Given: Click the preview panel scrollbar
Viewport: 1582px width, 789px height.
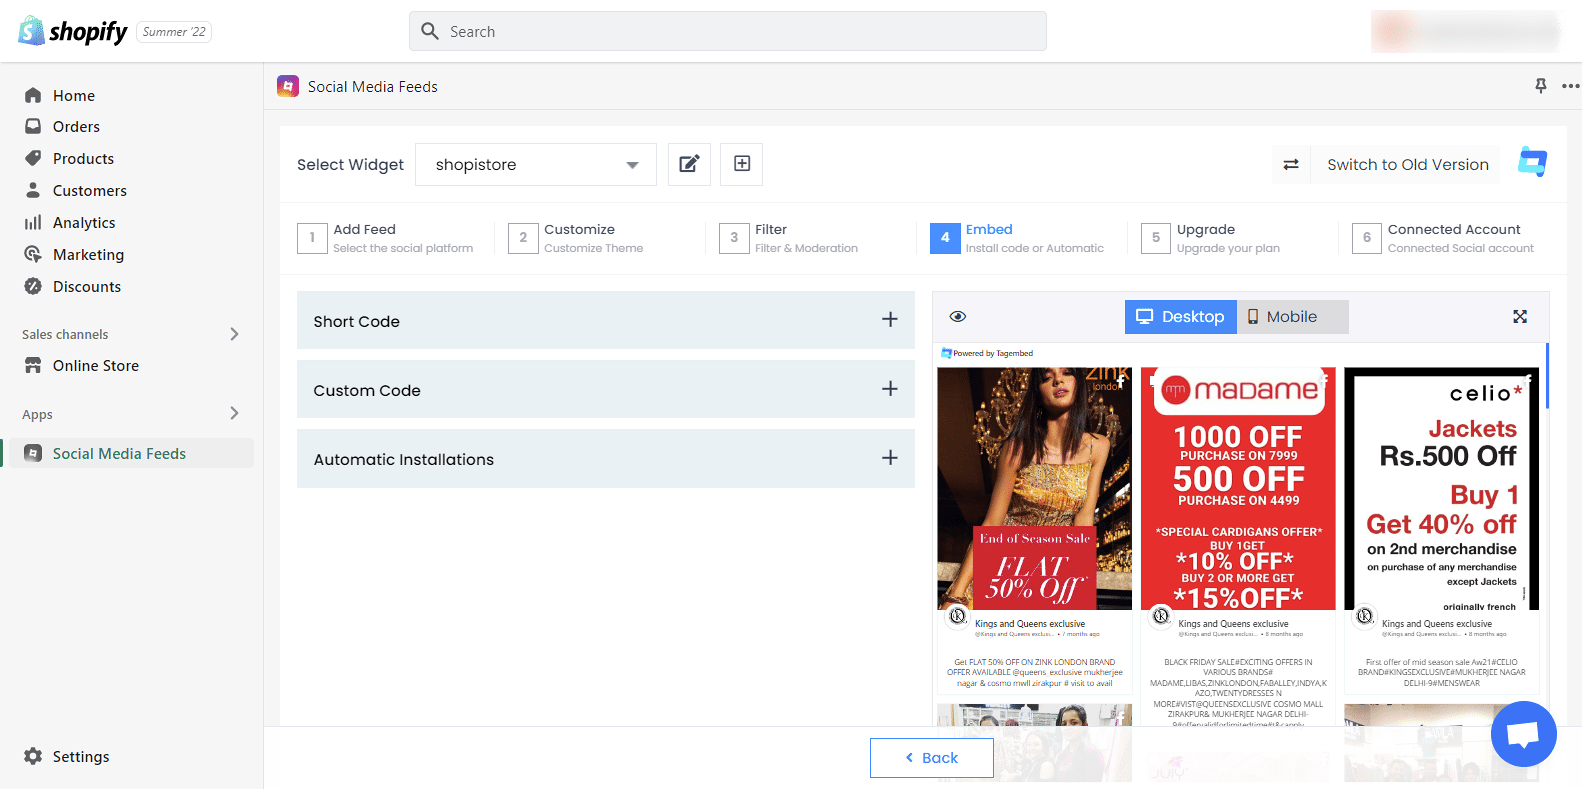Looking at the screenshot, I should click(1547, 376).
